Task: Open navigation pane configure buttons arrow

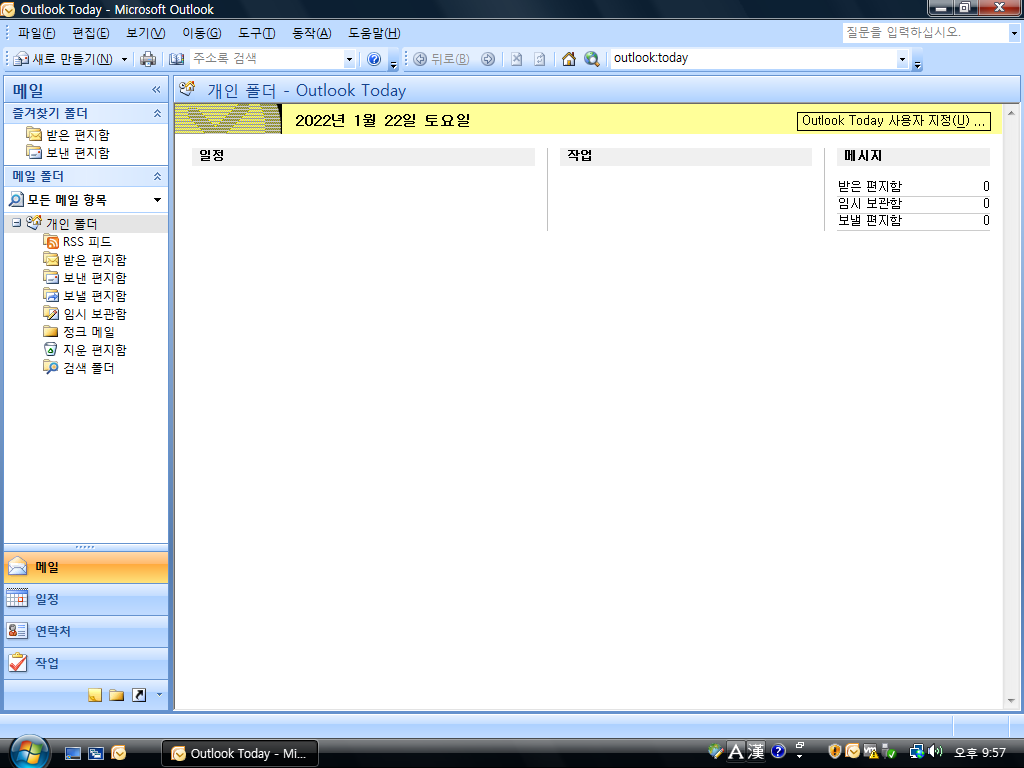Action: pyautogui.click(x=159, y=695)
